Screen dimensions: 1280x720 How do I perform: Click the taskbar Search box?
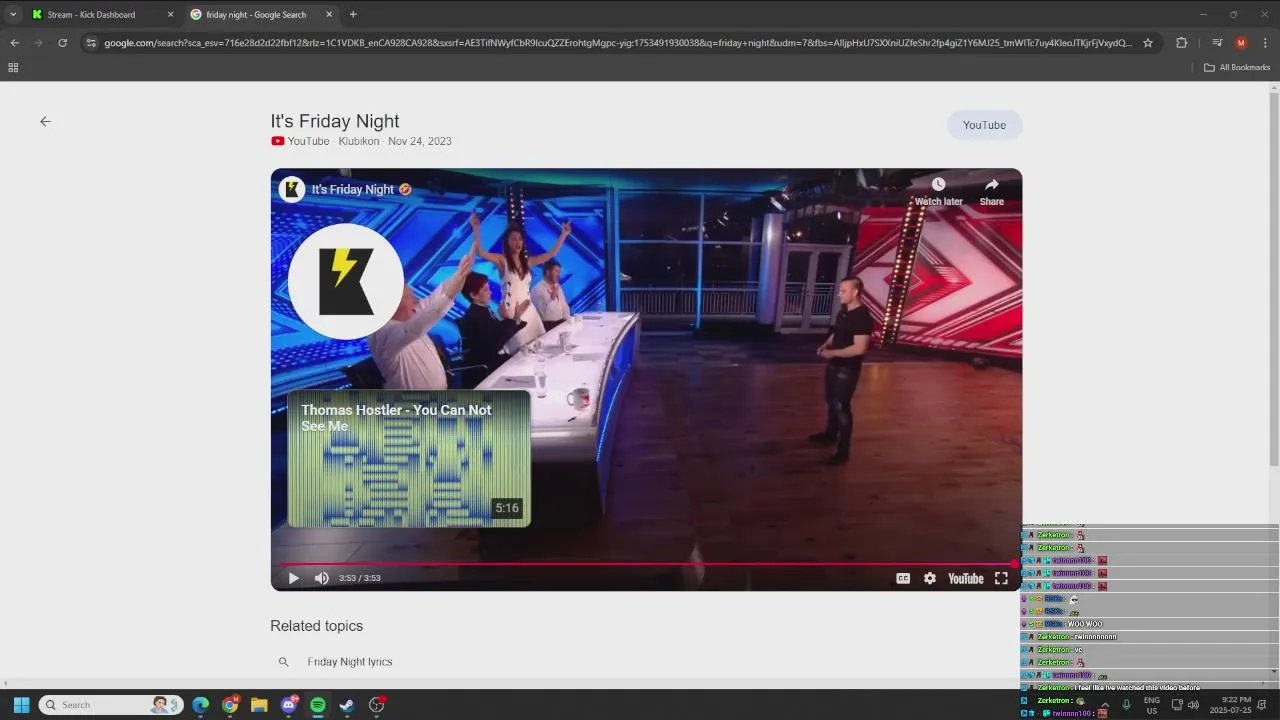111,705
